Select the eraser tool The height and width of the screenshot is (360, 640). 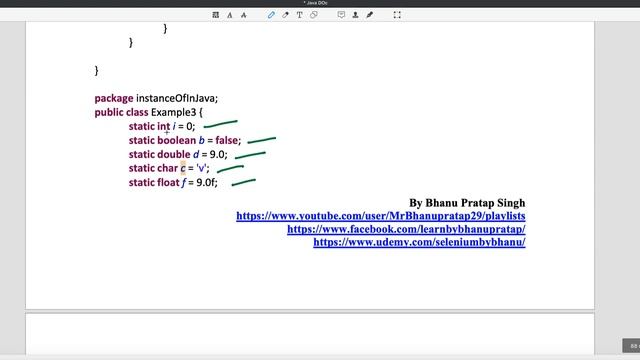pos(285,15)
